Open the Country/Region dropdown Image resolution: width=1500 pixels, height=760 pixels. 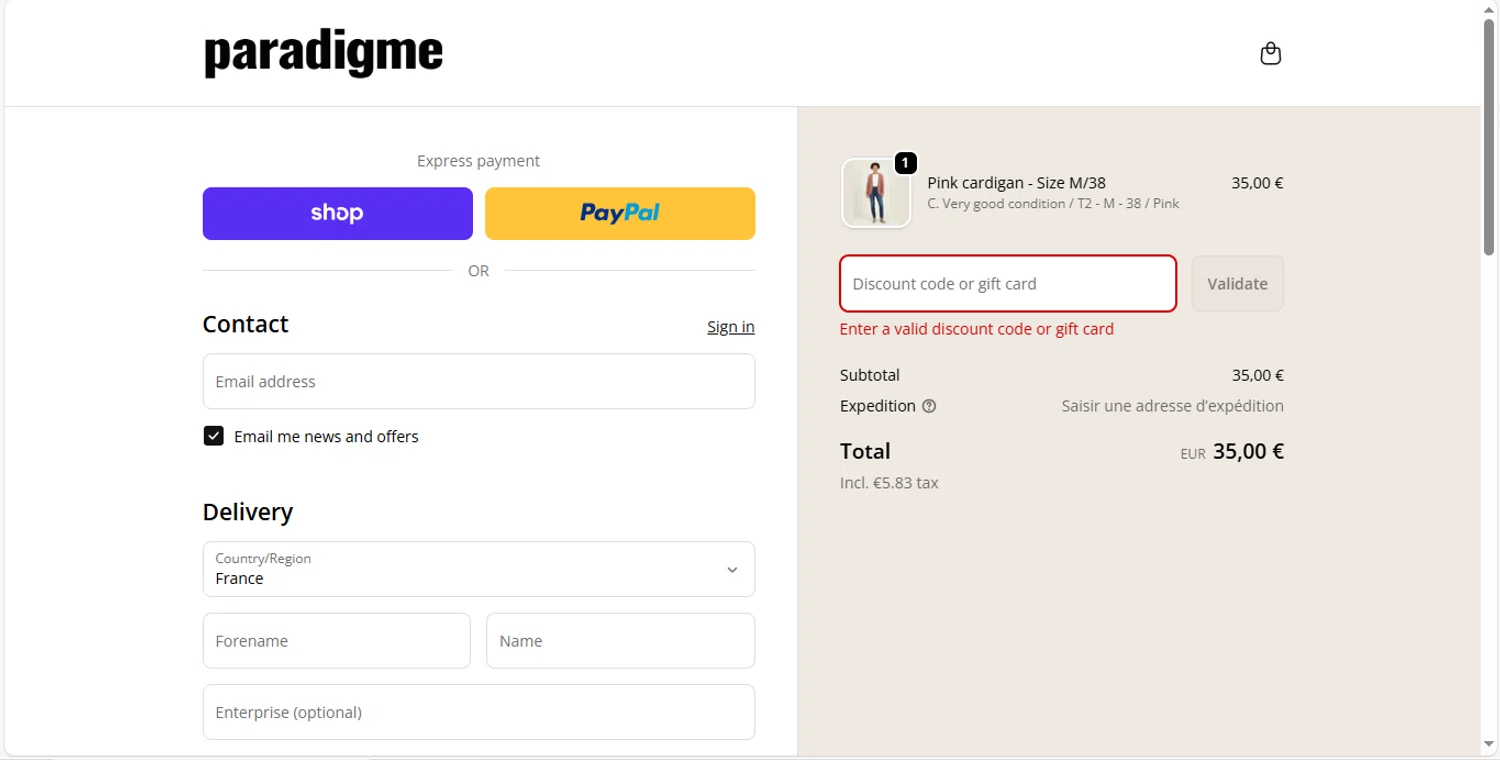coord(479,569)
